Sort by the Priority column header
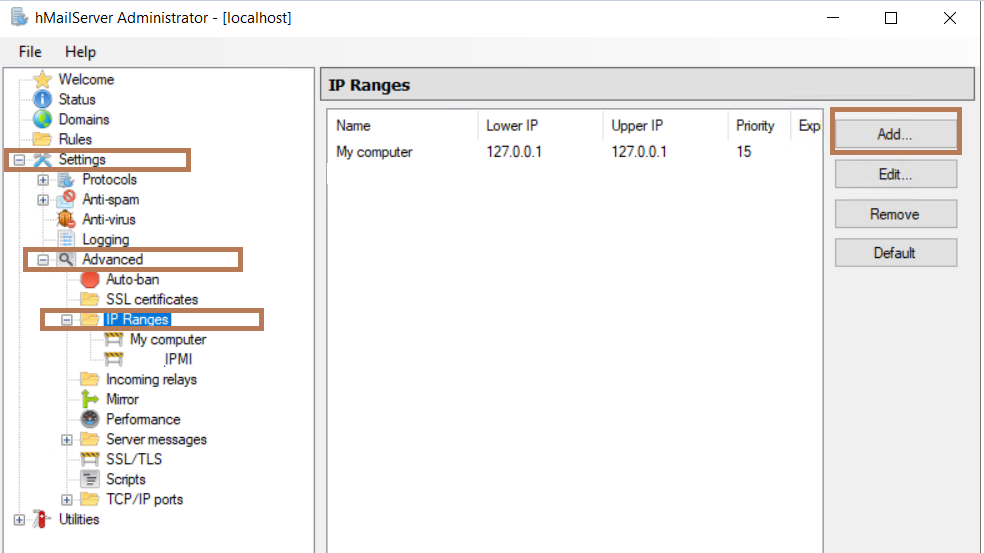The width and height of the screenshot is (984, 553). tap(759, 126)
